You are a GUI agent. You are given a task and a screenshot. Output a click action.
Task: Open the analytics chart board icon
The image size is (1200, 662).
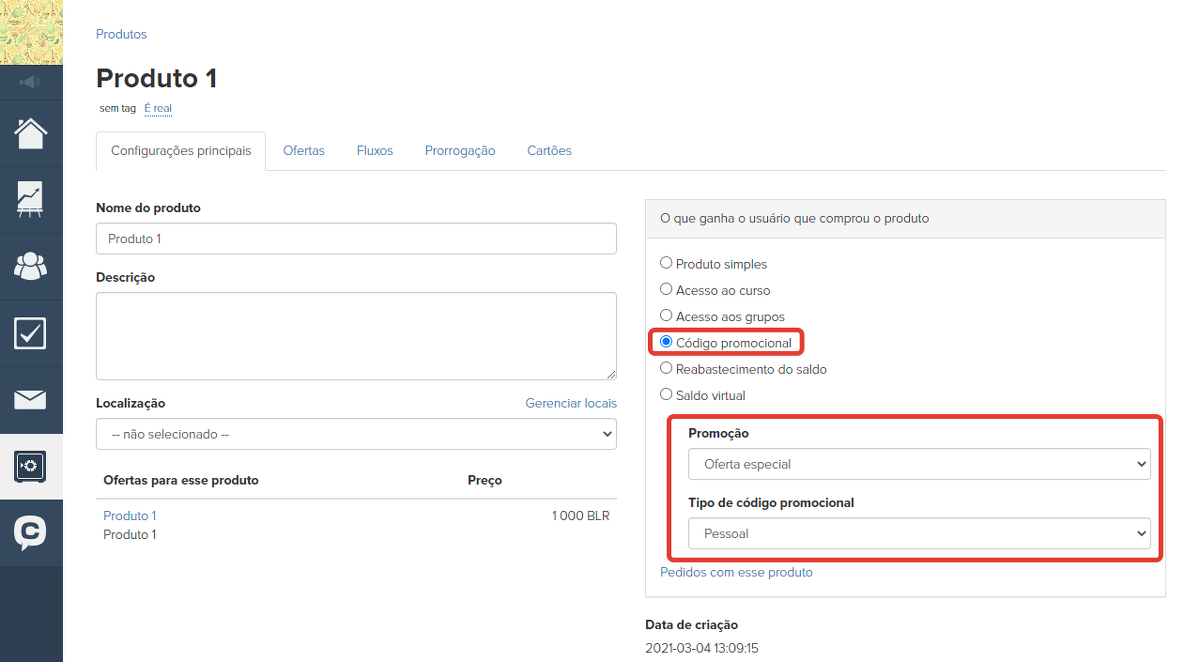pos(31,199)
